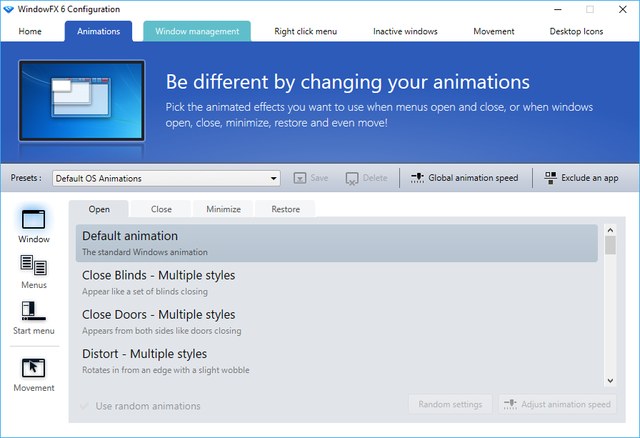Open the Inactive windows tab
This screenshot has height=438, width=640.
pyautogui.click(x=405, y=31)
